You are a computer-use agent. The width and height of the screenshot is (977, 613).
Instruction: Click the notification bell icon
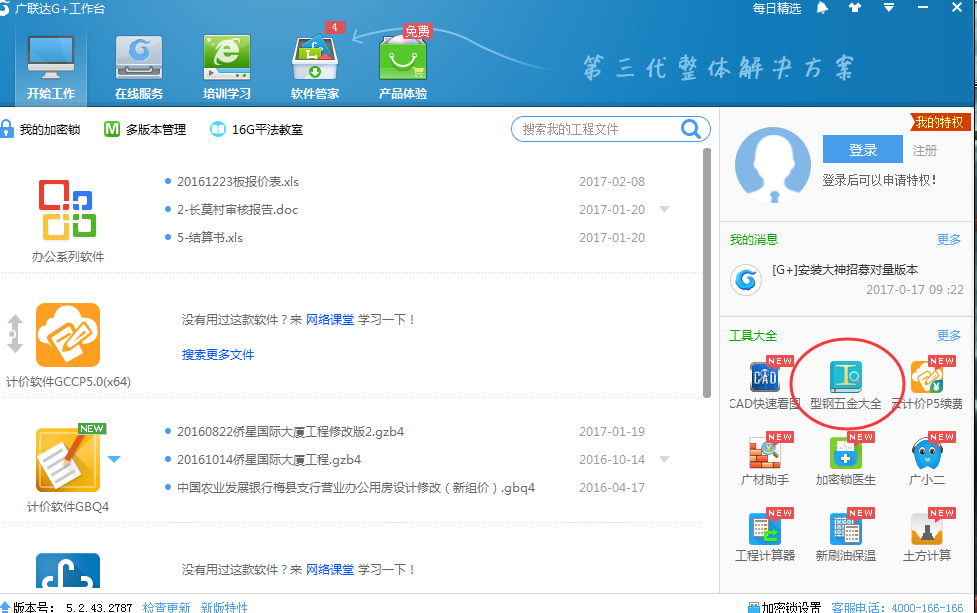[822, 8]
